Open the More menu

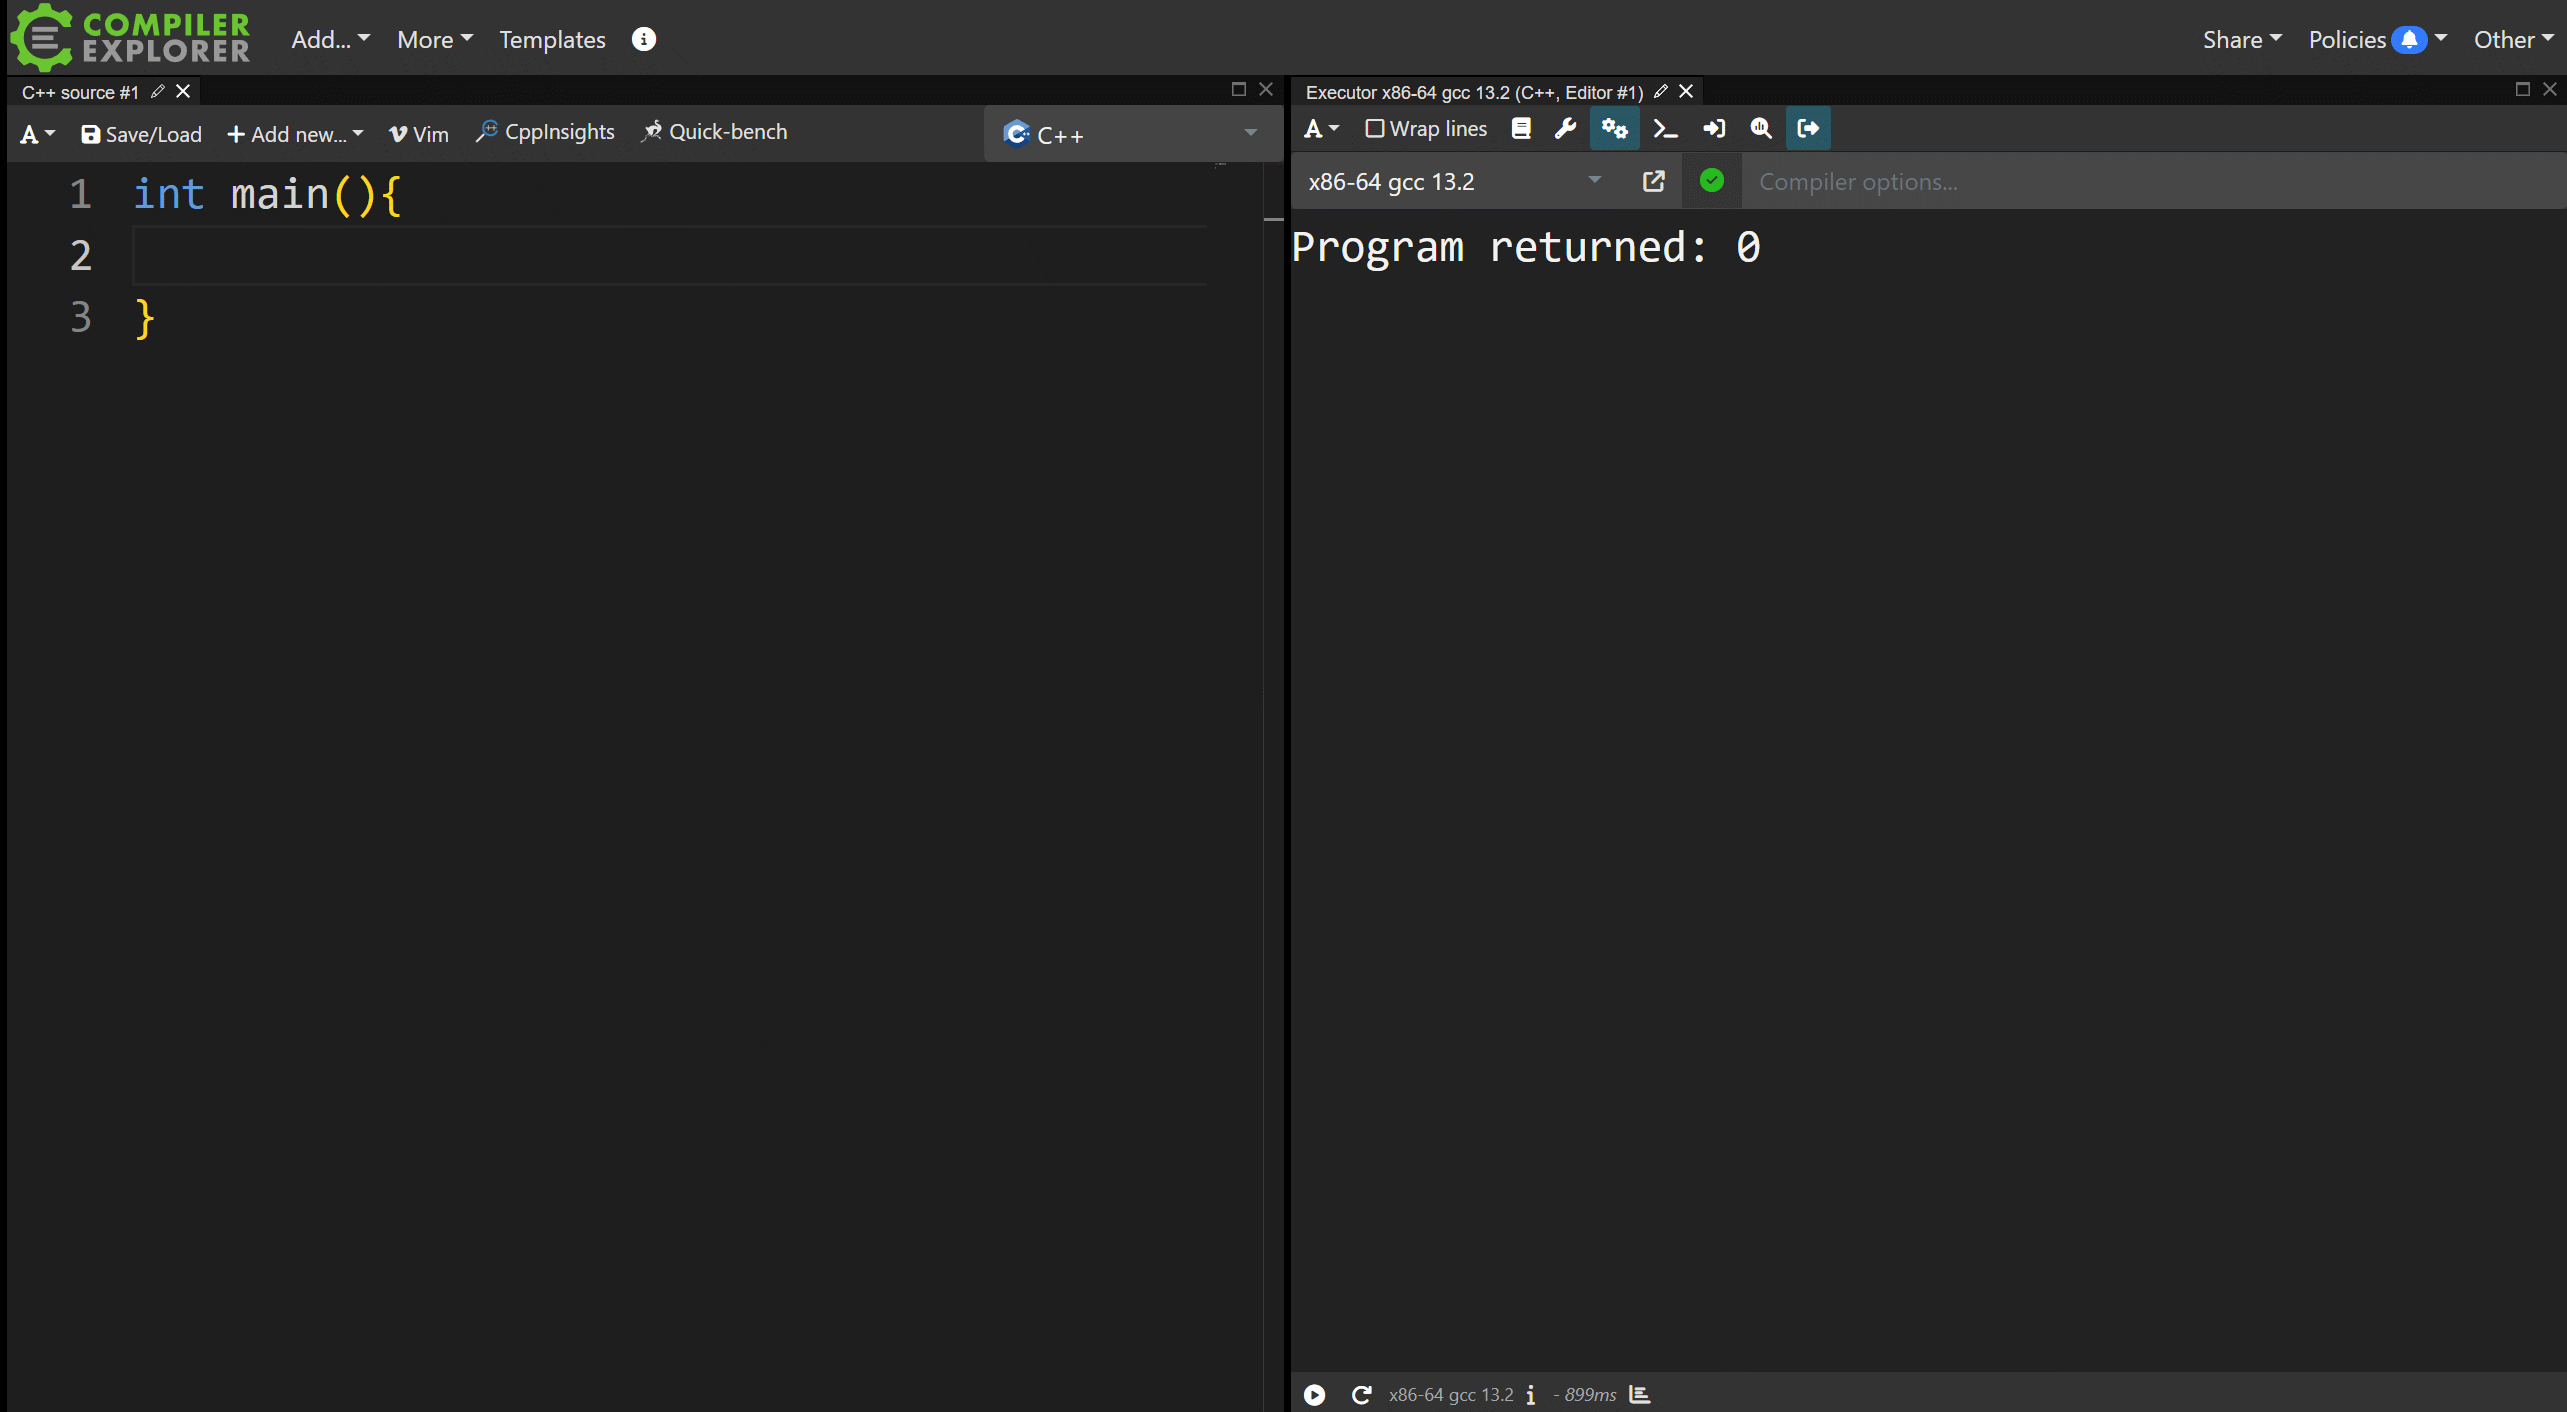tap(434, 40)
